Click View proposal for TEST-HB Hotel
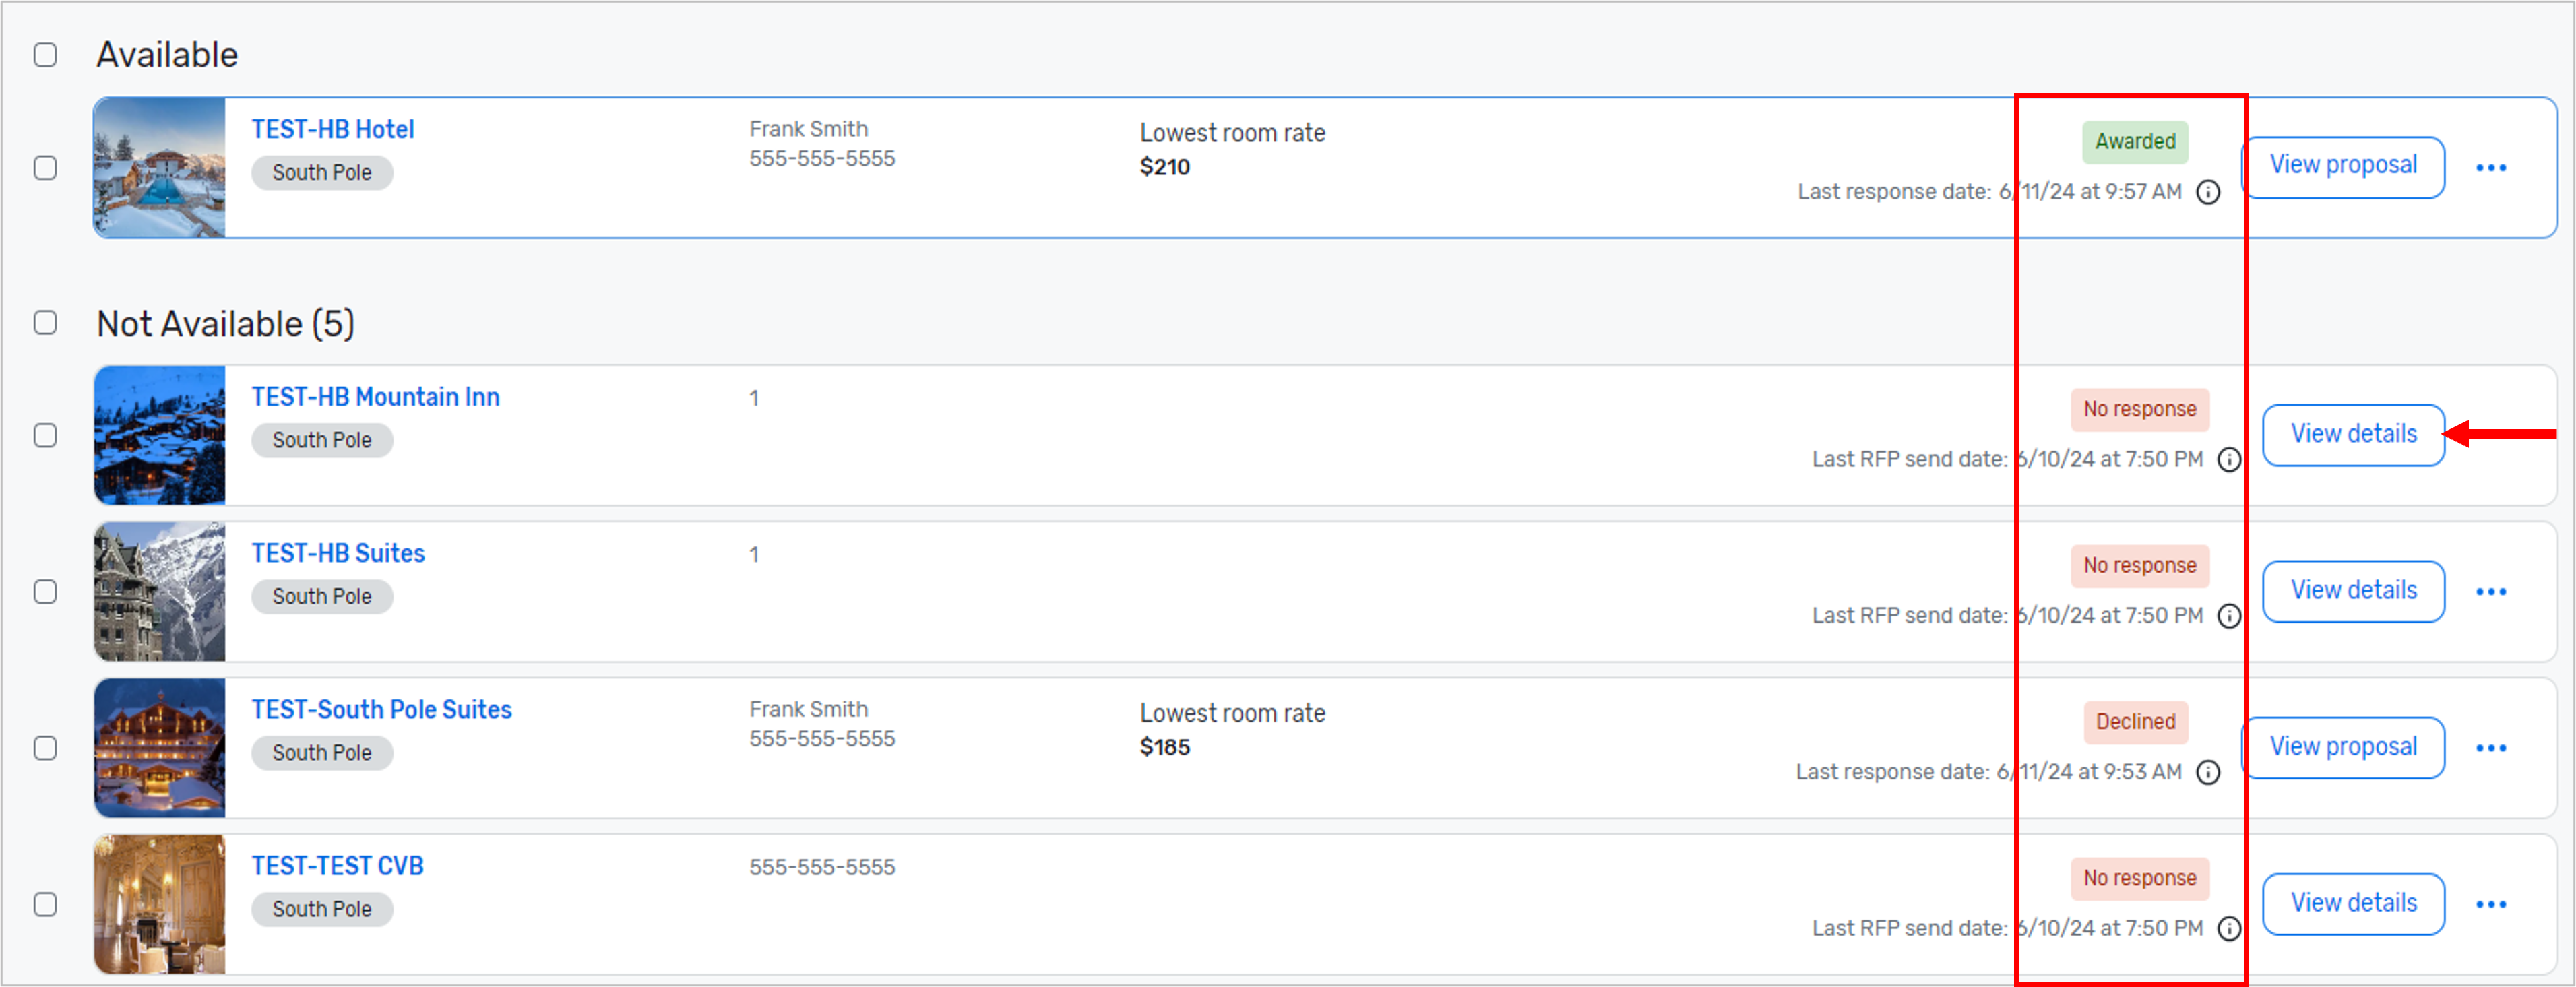The height and width of the screenshot is (987, 2576). 2343,166
